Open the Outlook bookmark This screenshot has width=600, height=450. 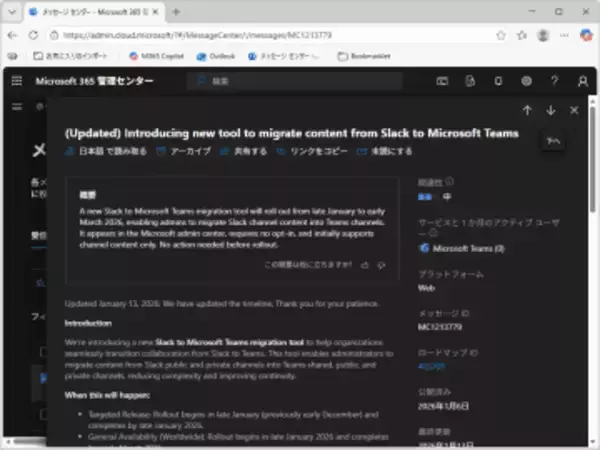[x=215, y=56]
